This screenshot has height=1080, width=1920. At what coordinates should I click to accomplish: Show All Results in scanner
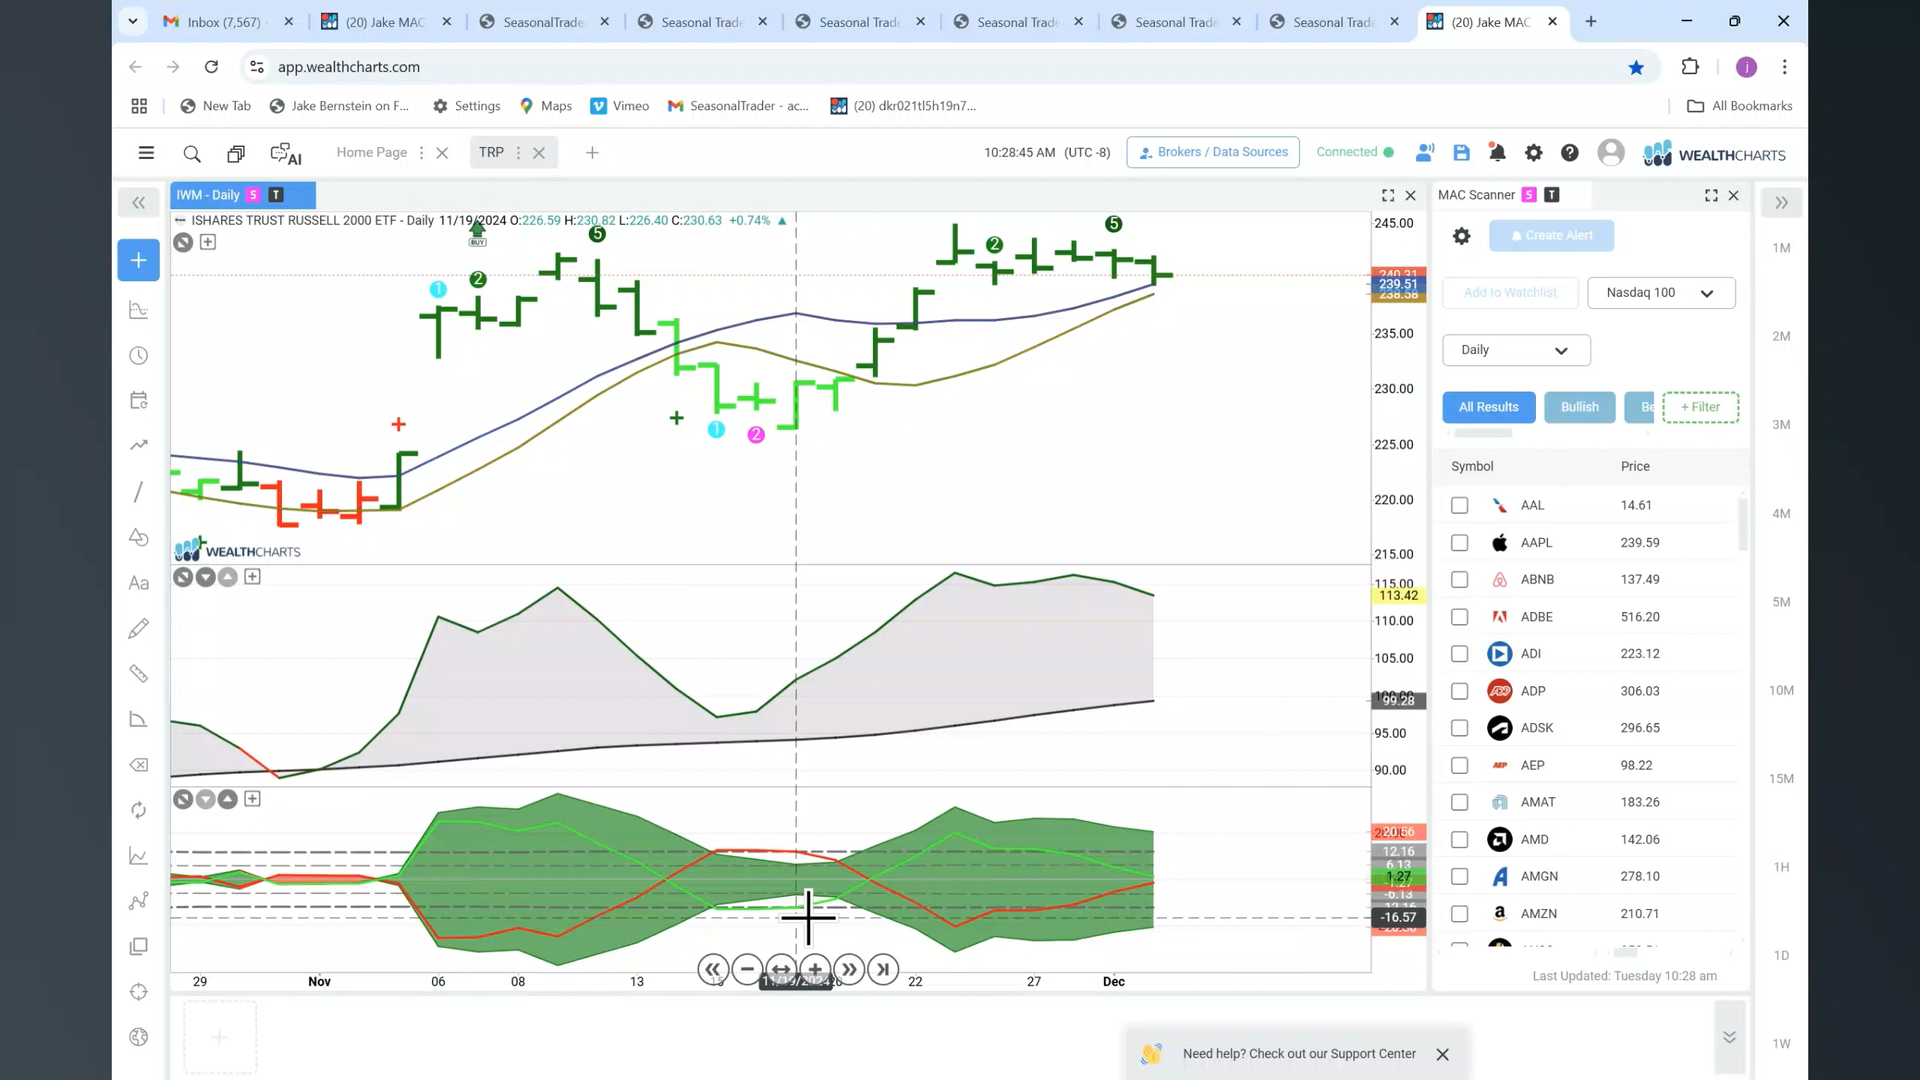(x=1488, y=407)
